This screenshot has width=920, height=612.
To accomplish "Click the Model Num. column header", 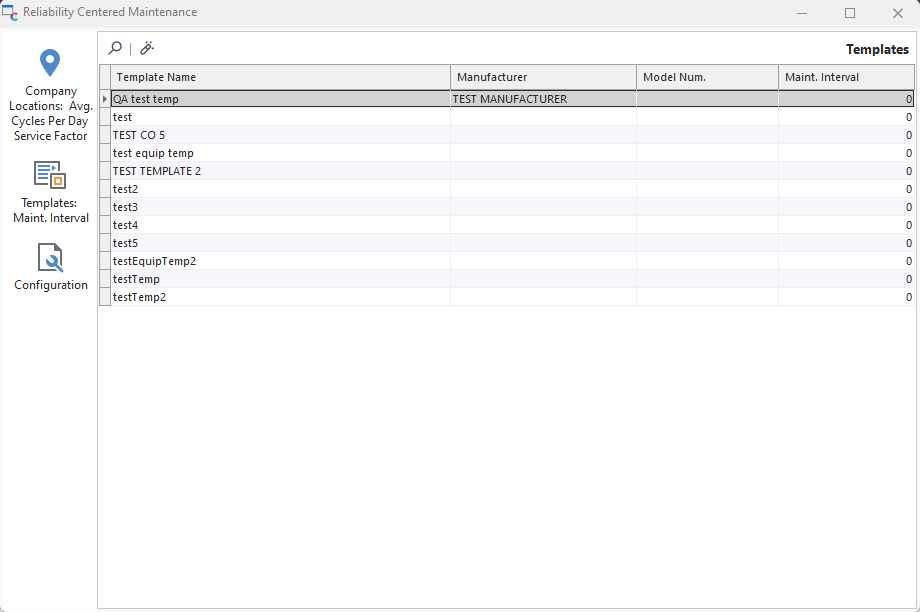I will [707, 77].
